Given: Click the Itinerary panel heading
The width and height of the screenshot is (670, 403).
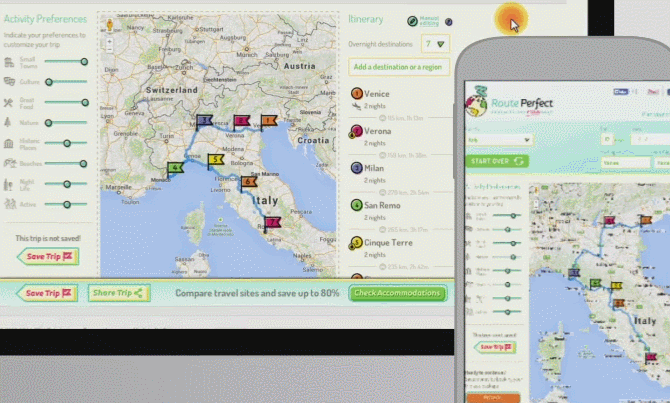Looking at the screenshot, I should [x=366, y=19].
